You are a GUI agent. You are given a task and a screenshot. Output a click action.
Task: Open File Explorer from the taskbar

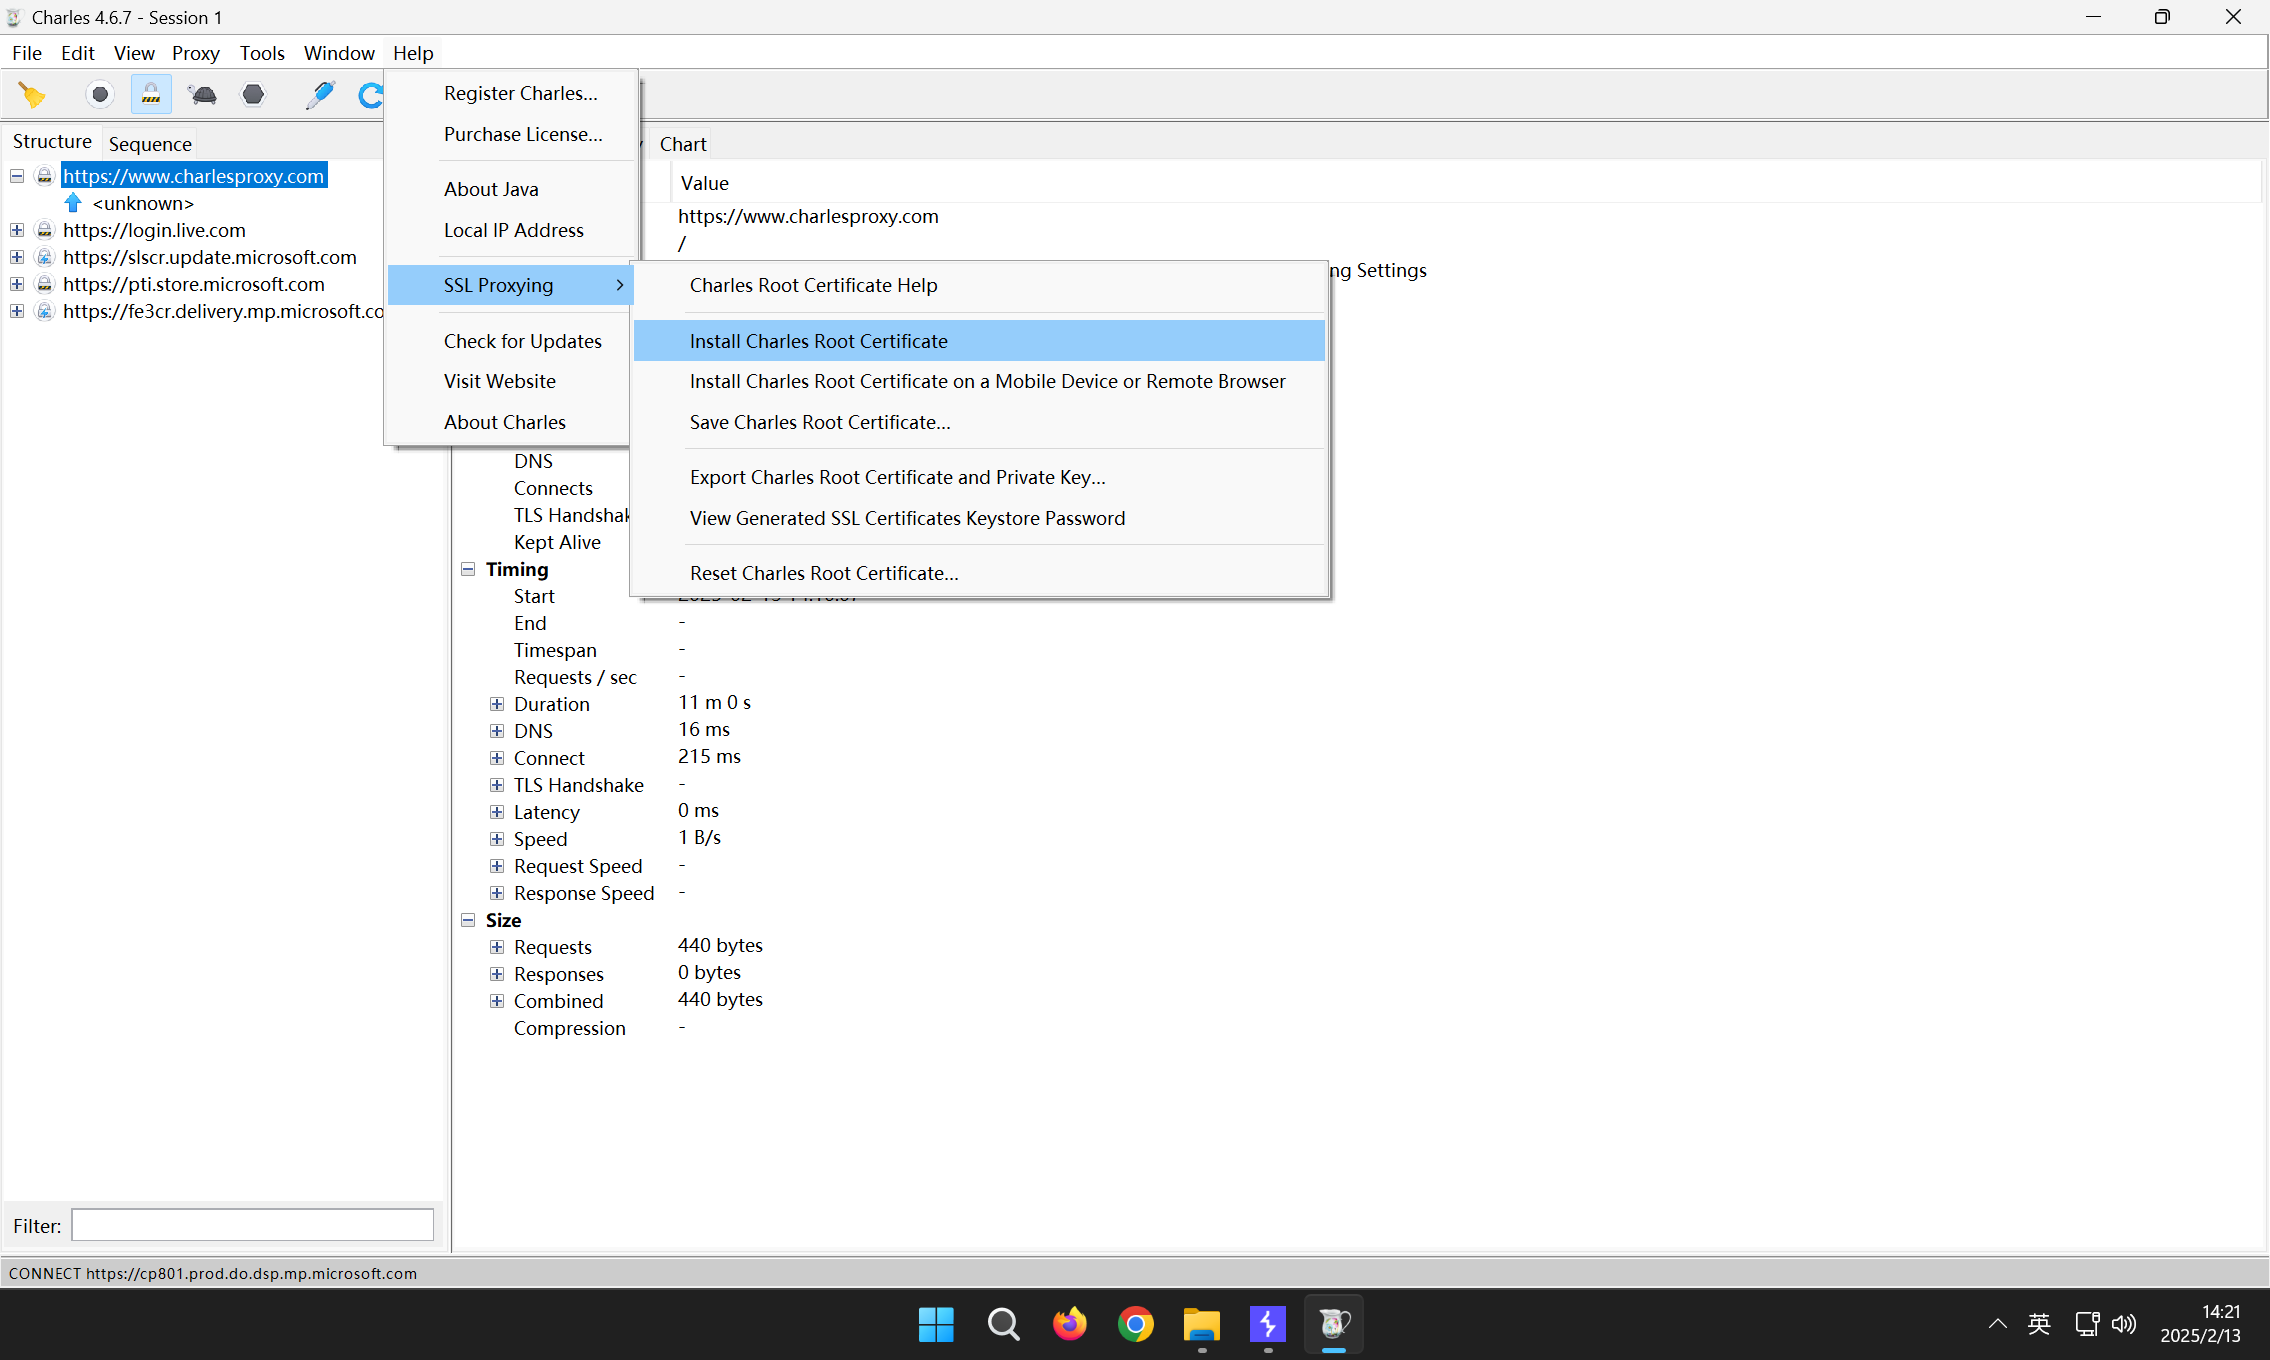tap(1201, 1325)
